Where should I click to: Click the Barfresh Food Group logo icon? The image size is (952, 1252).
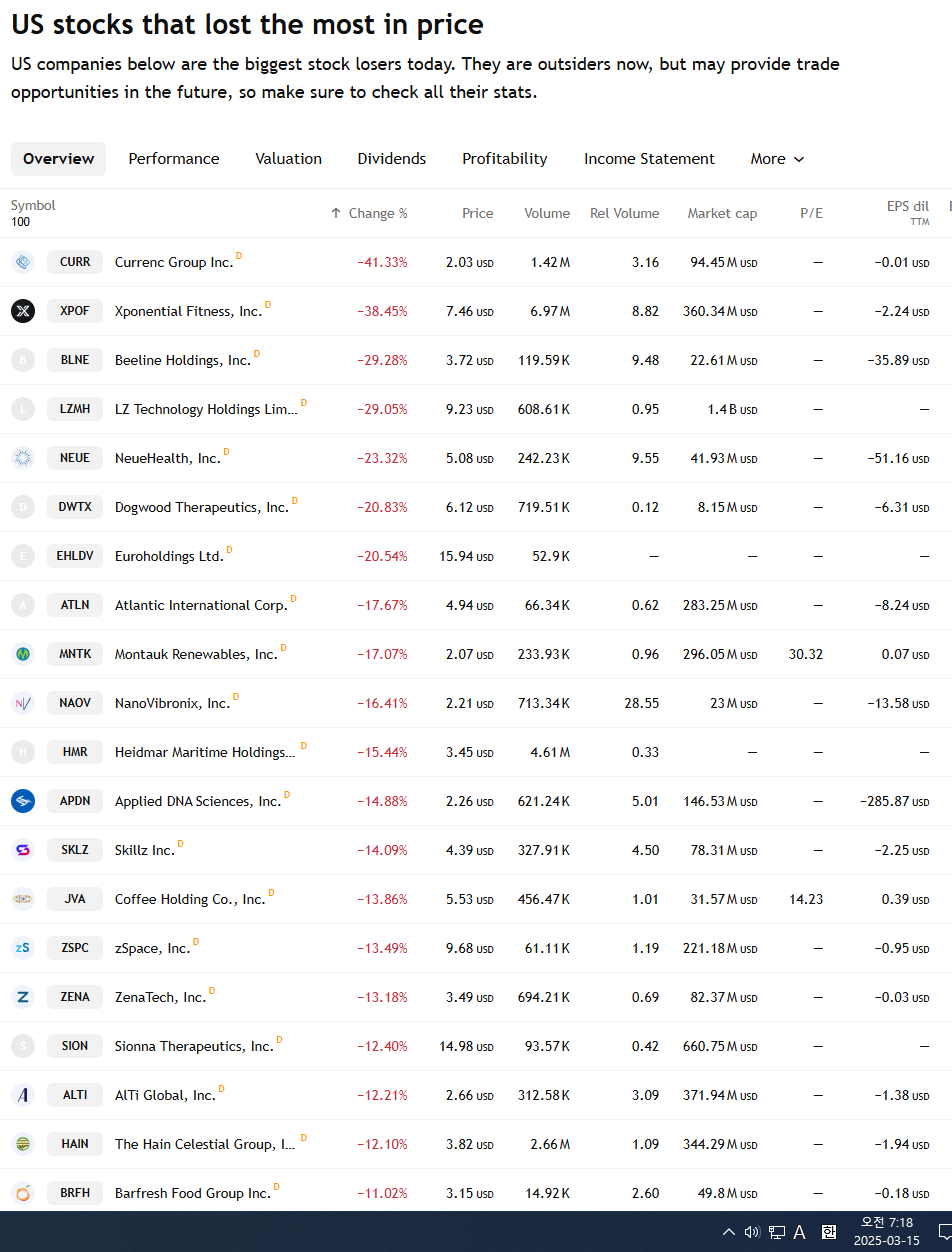click(x=23, y=1193)
